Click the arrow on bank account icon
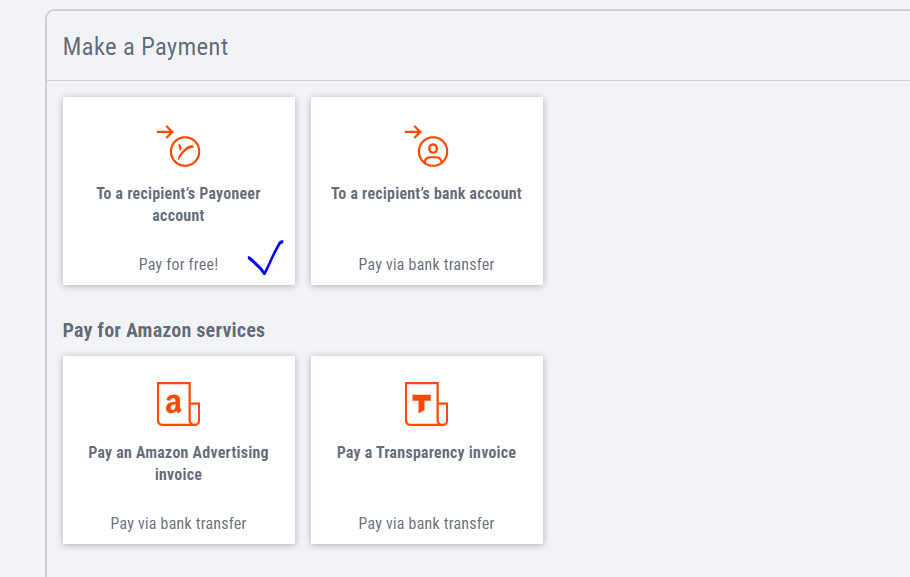The height and width of the screenshot is (577, 910). (413, 132)
